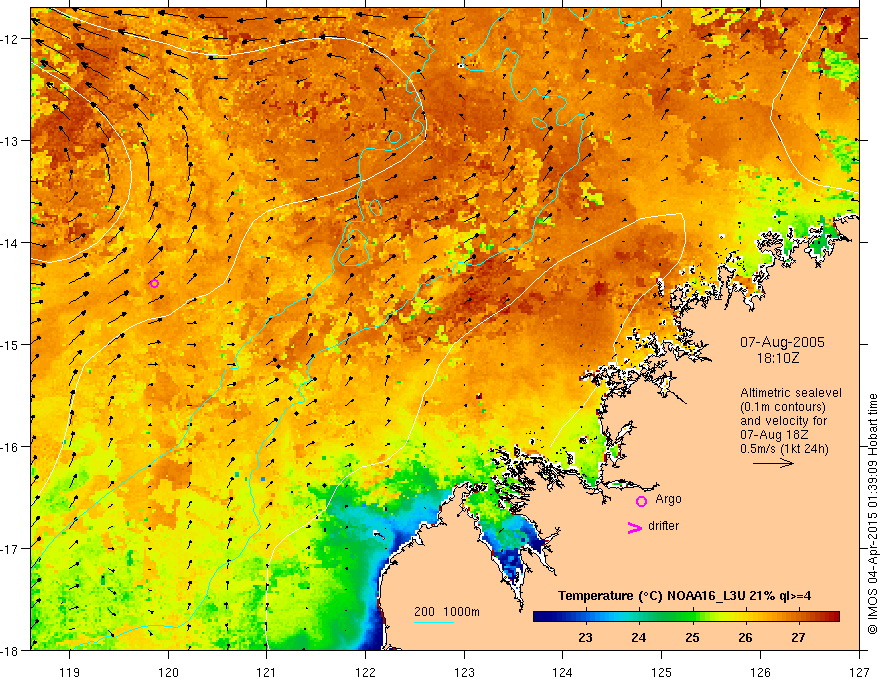Click the '07-Aug 18Z' legend line

point(772,435)
